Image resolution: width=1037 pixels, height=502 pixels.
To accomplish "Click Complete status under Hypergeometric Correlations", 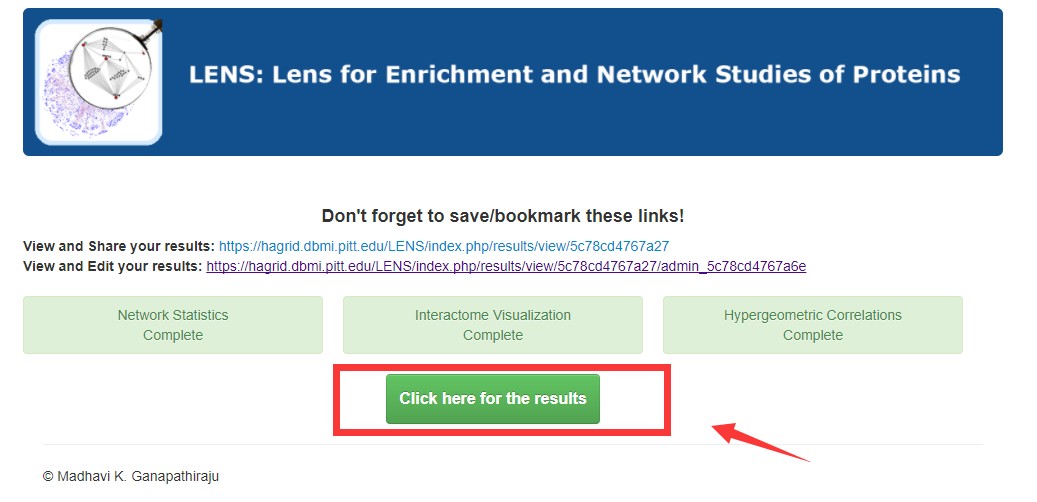I will (813, 335).
